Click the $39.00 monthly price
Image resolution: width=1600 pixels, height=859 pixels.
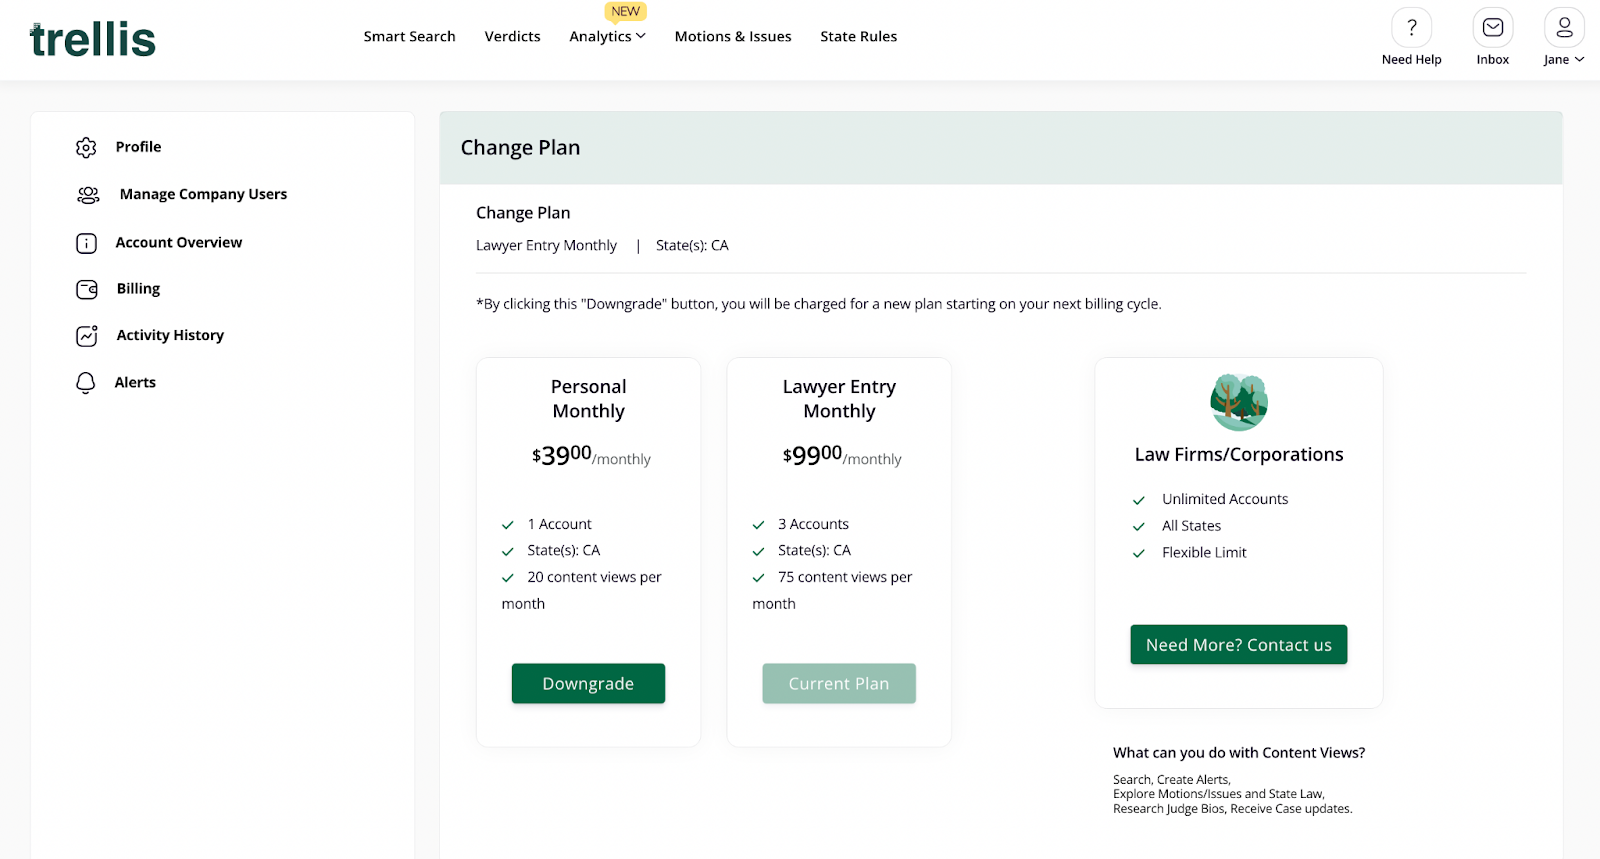(591, 456)
